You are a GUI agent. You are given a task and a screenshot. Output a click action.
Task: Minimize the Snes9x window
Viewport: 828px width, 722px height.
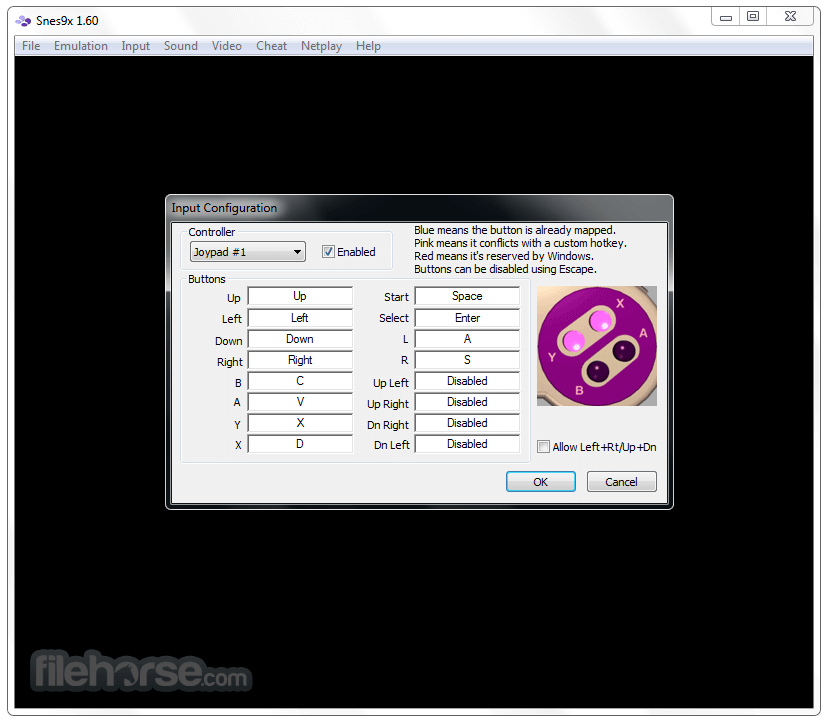coord(726,17)
